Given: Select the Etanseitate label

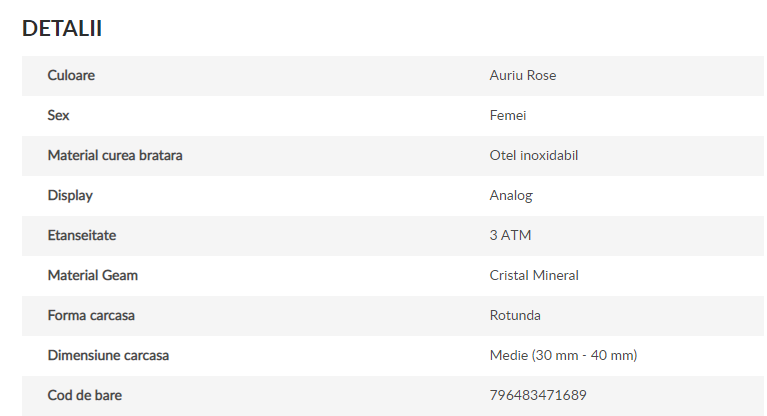Looking at the screenshot, I should (82, 235).
